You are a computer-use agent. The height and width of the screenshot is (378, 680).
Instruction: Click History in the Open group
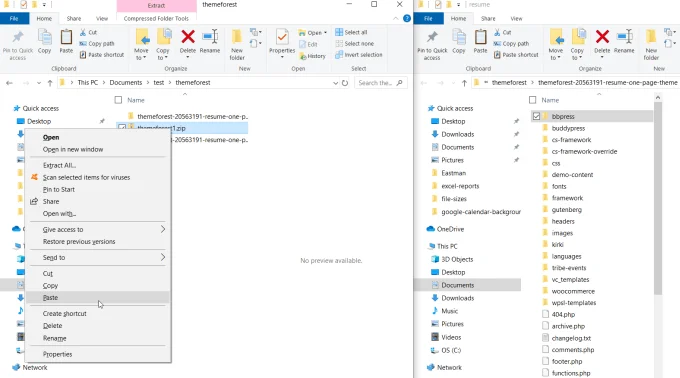312,56
